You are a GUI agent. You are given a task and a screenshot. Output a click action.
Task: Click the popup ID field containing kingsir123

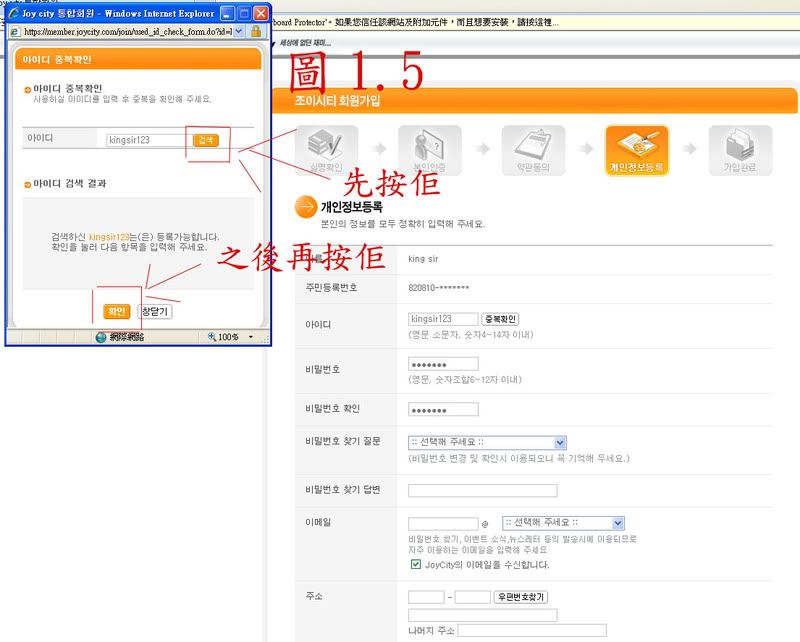(146, 140)
